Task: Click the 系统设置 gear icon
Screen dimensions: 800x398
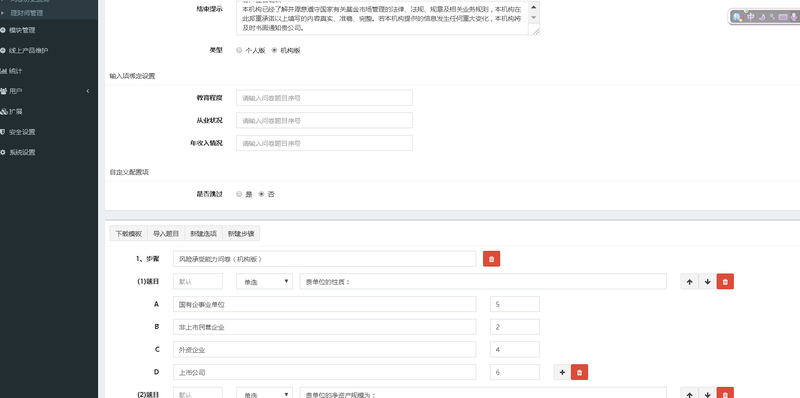Action: [x=3, y=152]
